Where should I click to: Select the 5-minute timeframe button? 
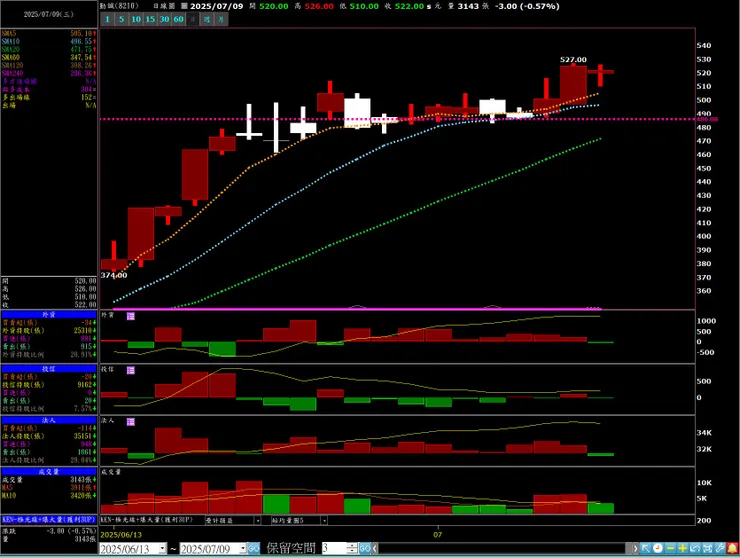pyautogui.click(x=121, y=19)
